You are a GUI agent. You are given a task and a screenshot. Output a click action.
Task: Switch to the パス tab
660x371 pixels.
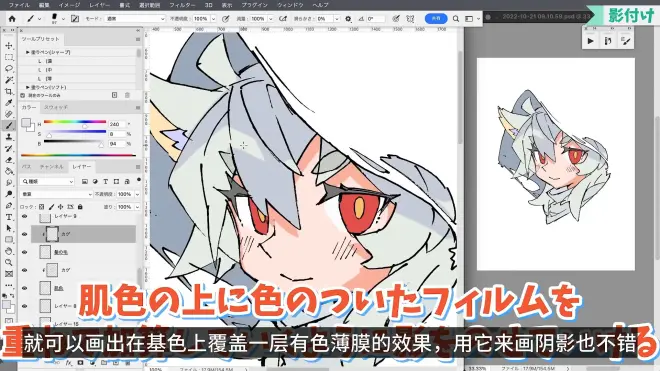[27, 167]
